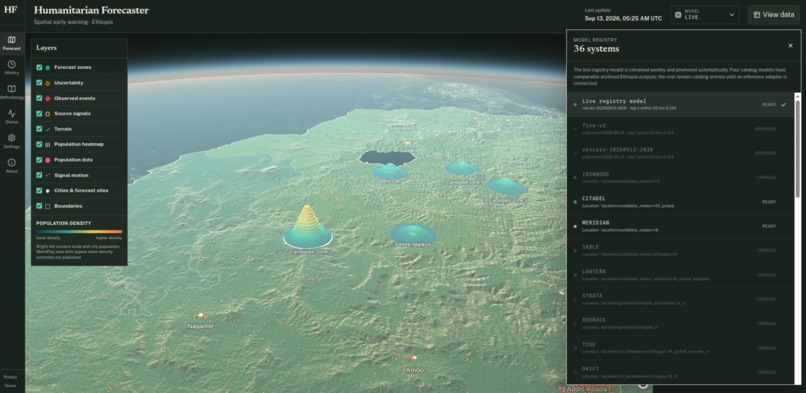Disable the Terrain layer checkbox
The width and height of the screenshot is (806, 393).
coord(39,129)
